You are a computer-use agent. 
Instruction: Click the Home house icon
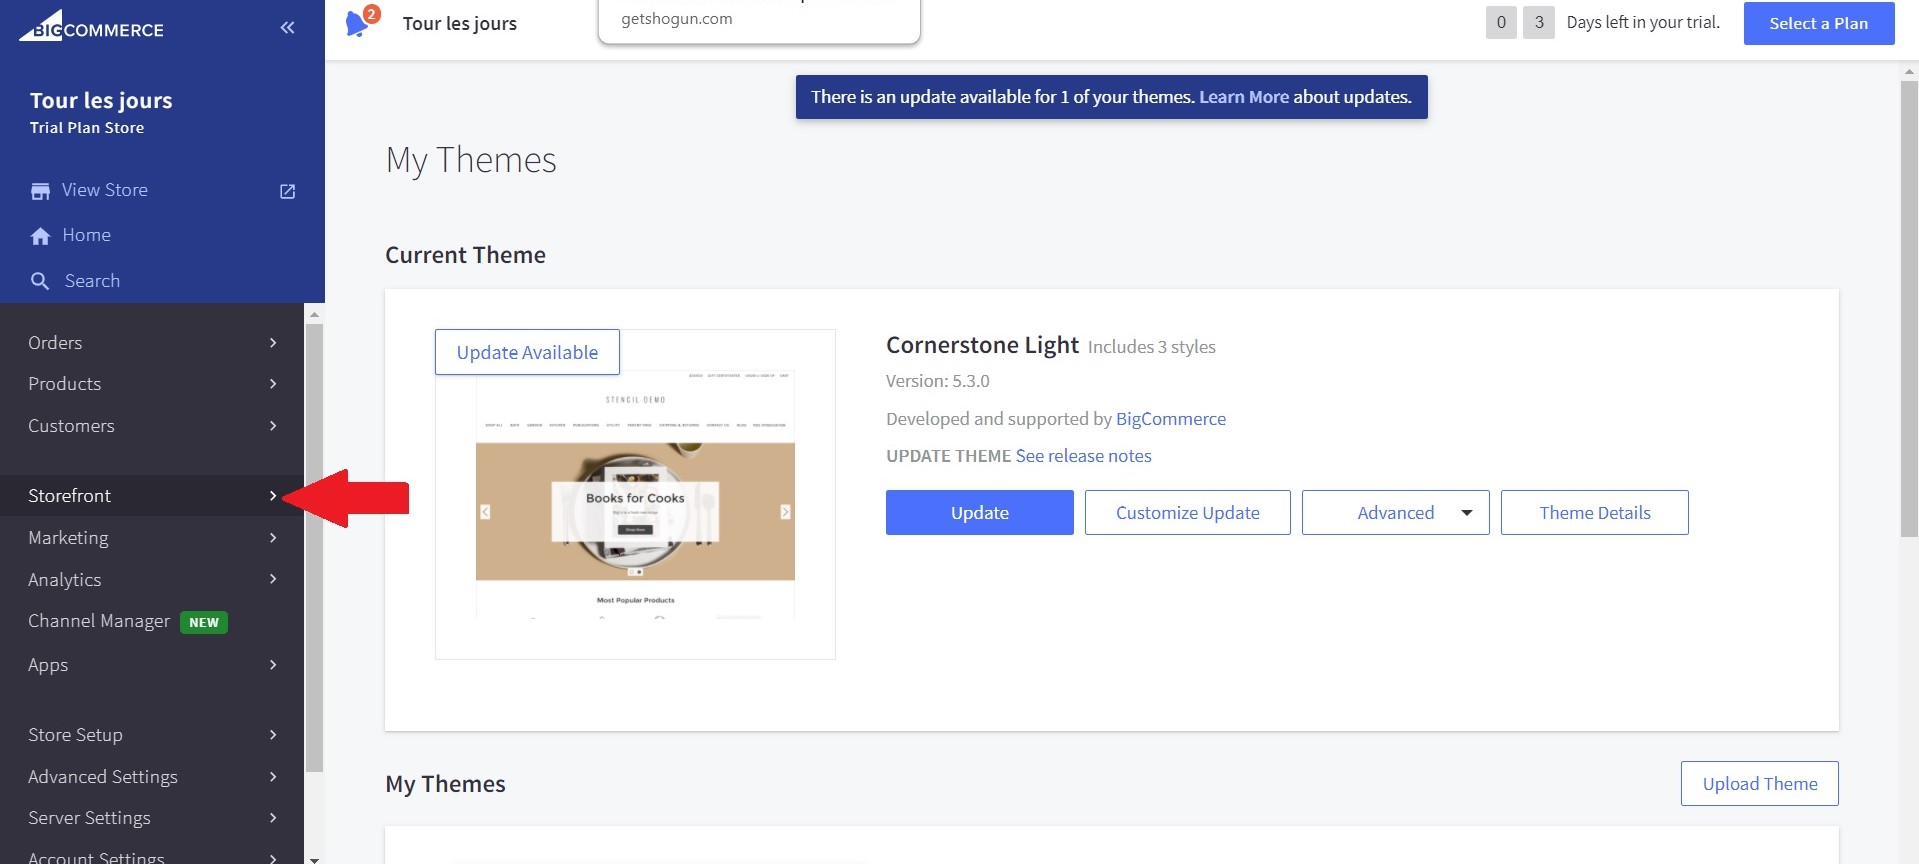pyautogui.click(x=40, y=236)
